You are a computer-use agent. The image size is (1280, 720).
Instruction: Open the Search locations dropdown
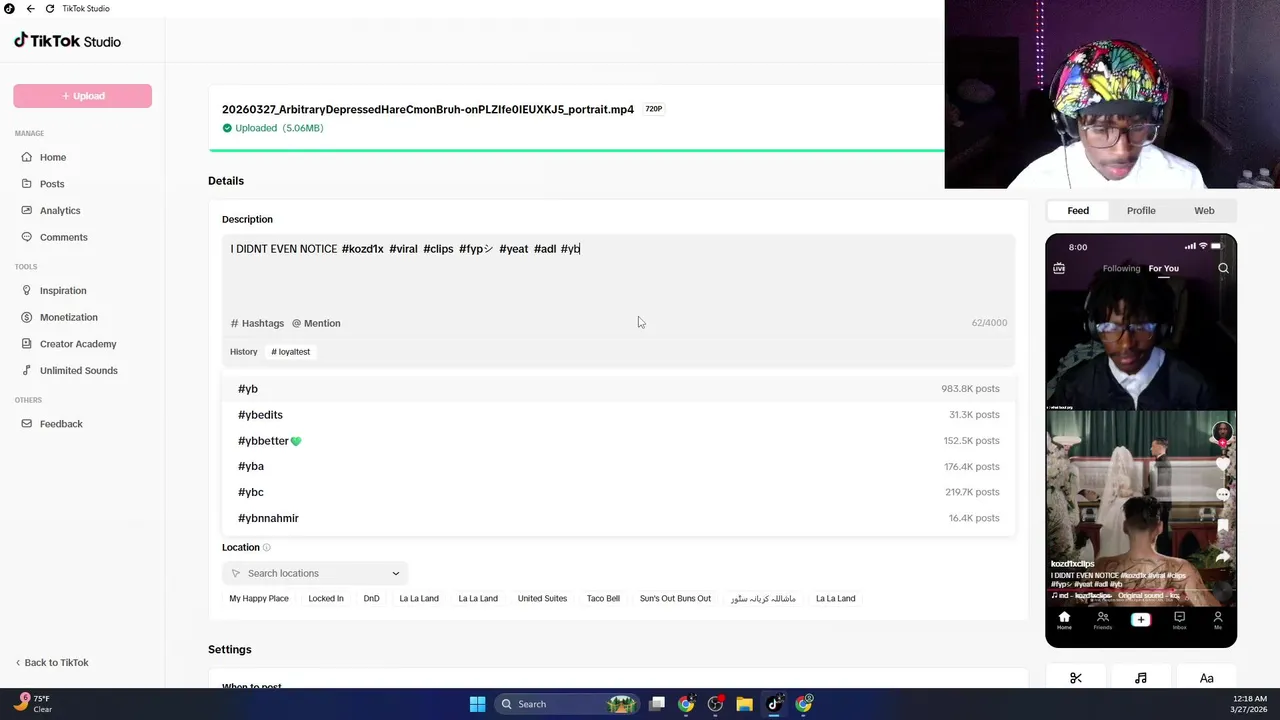coord(315,573)
